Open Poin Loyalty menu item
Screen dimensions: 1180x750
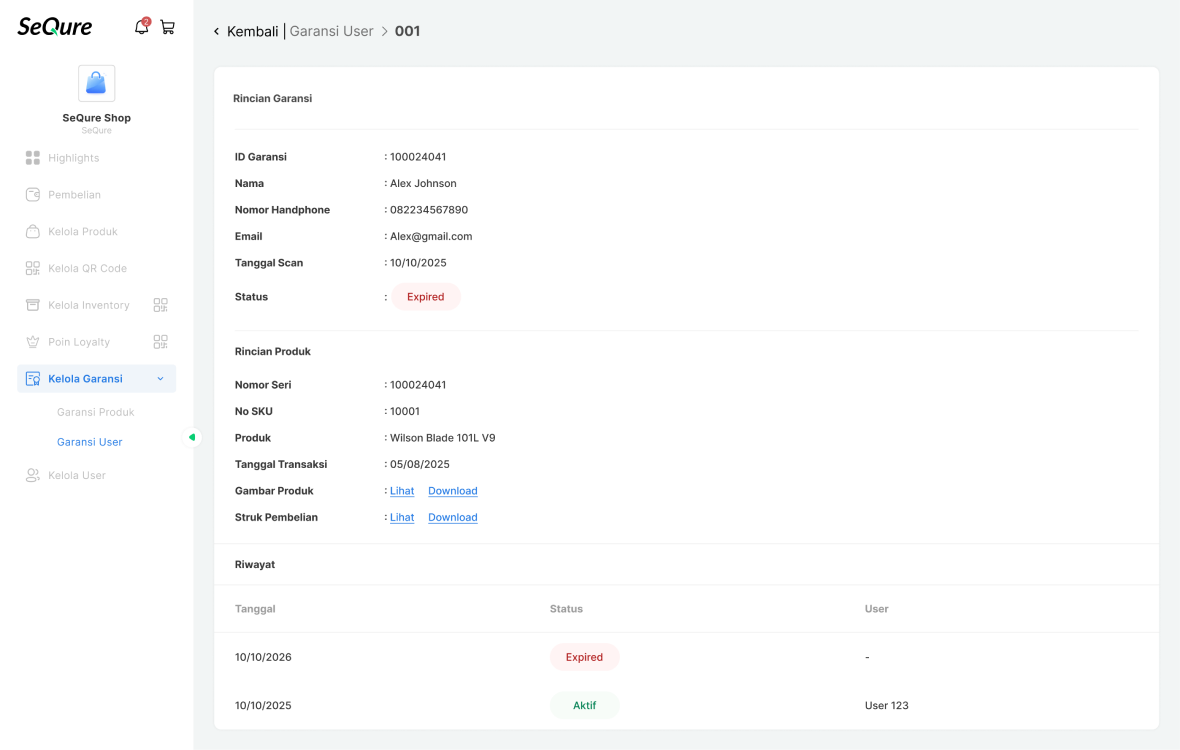[x=79, y=342]
